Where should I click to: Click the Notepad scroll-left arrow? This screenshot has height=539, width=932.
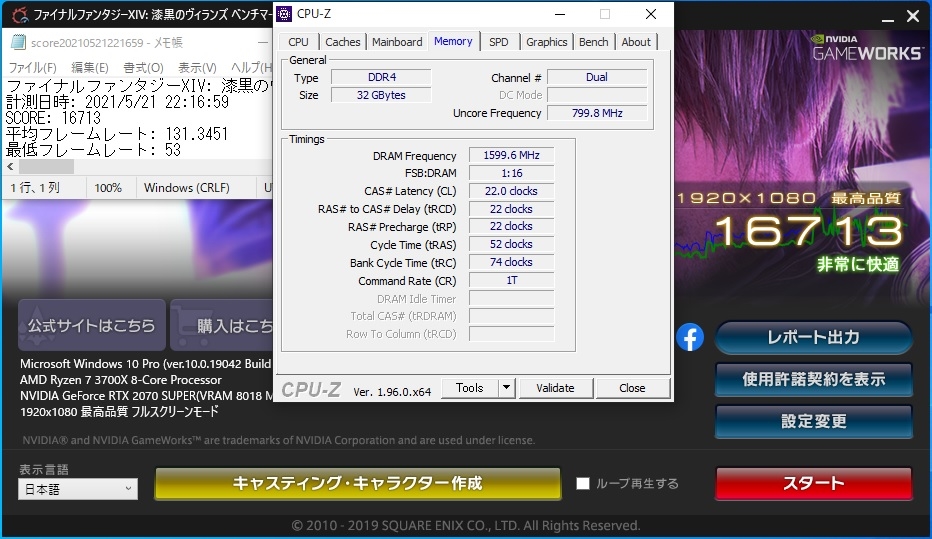pos(10,167)
